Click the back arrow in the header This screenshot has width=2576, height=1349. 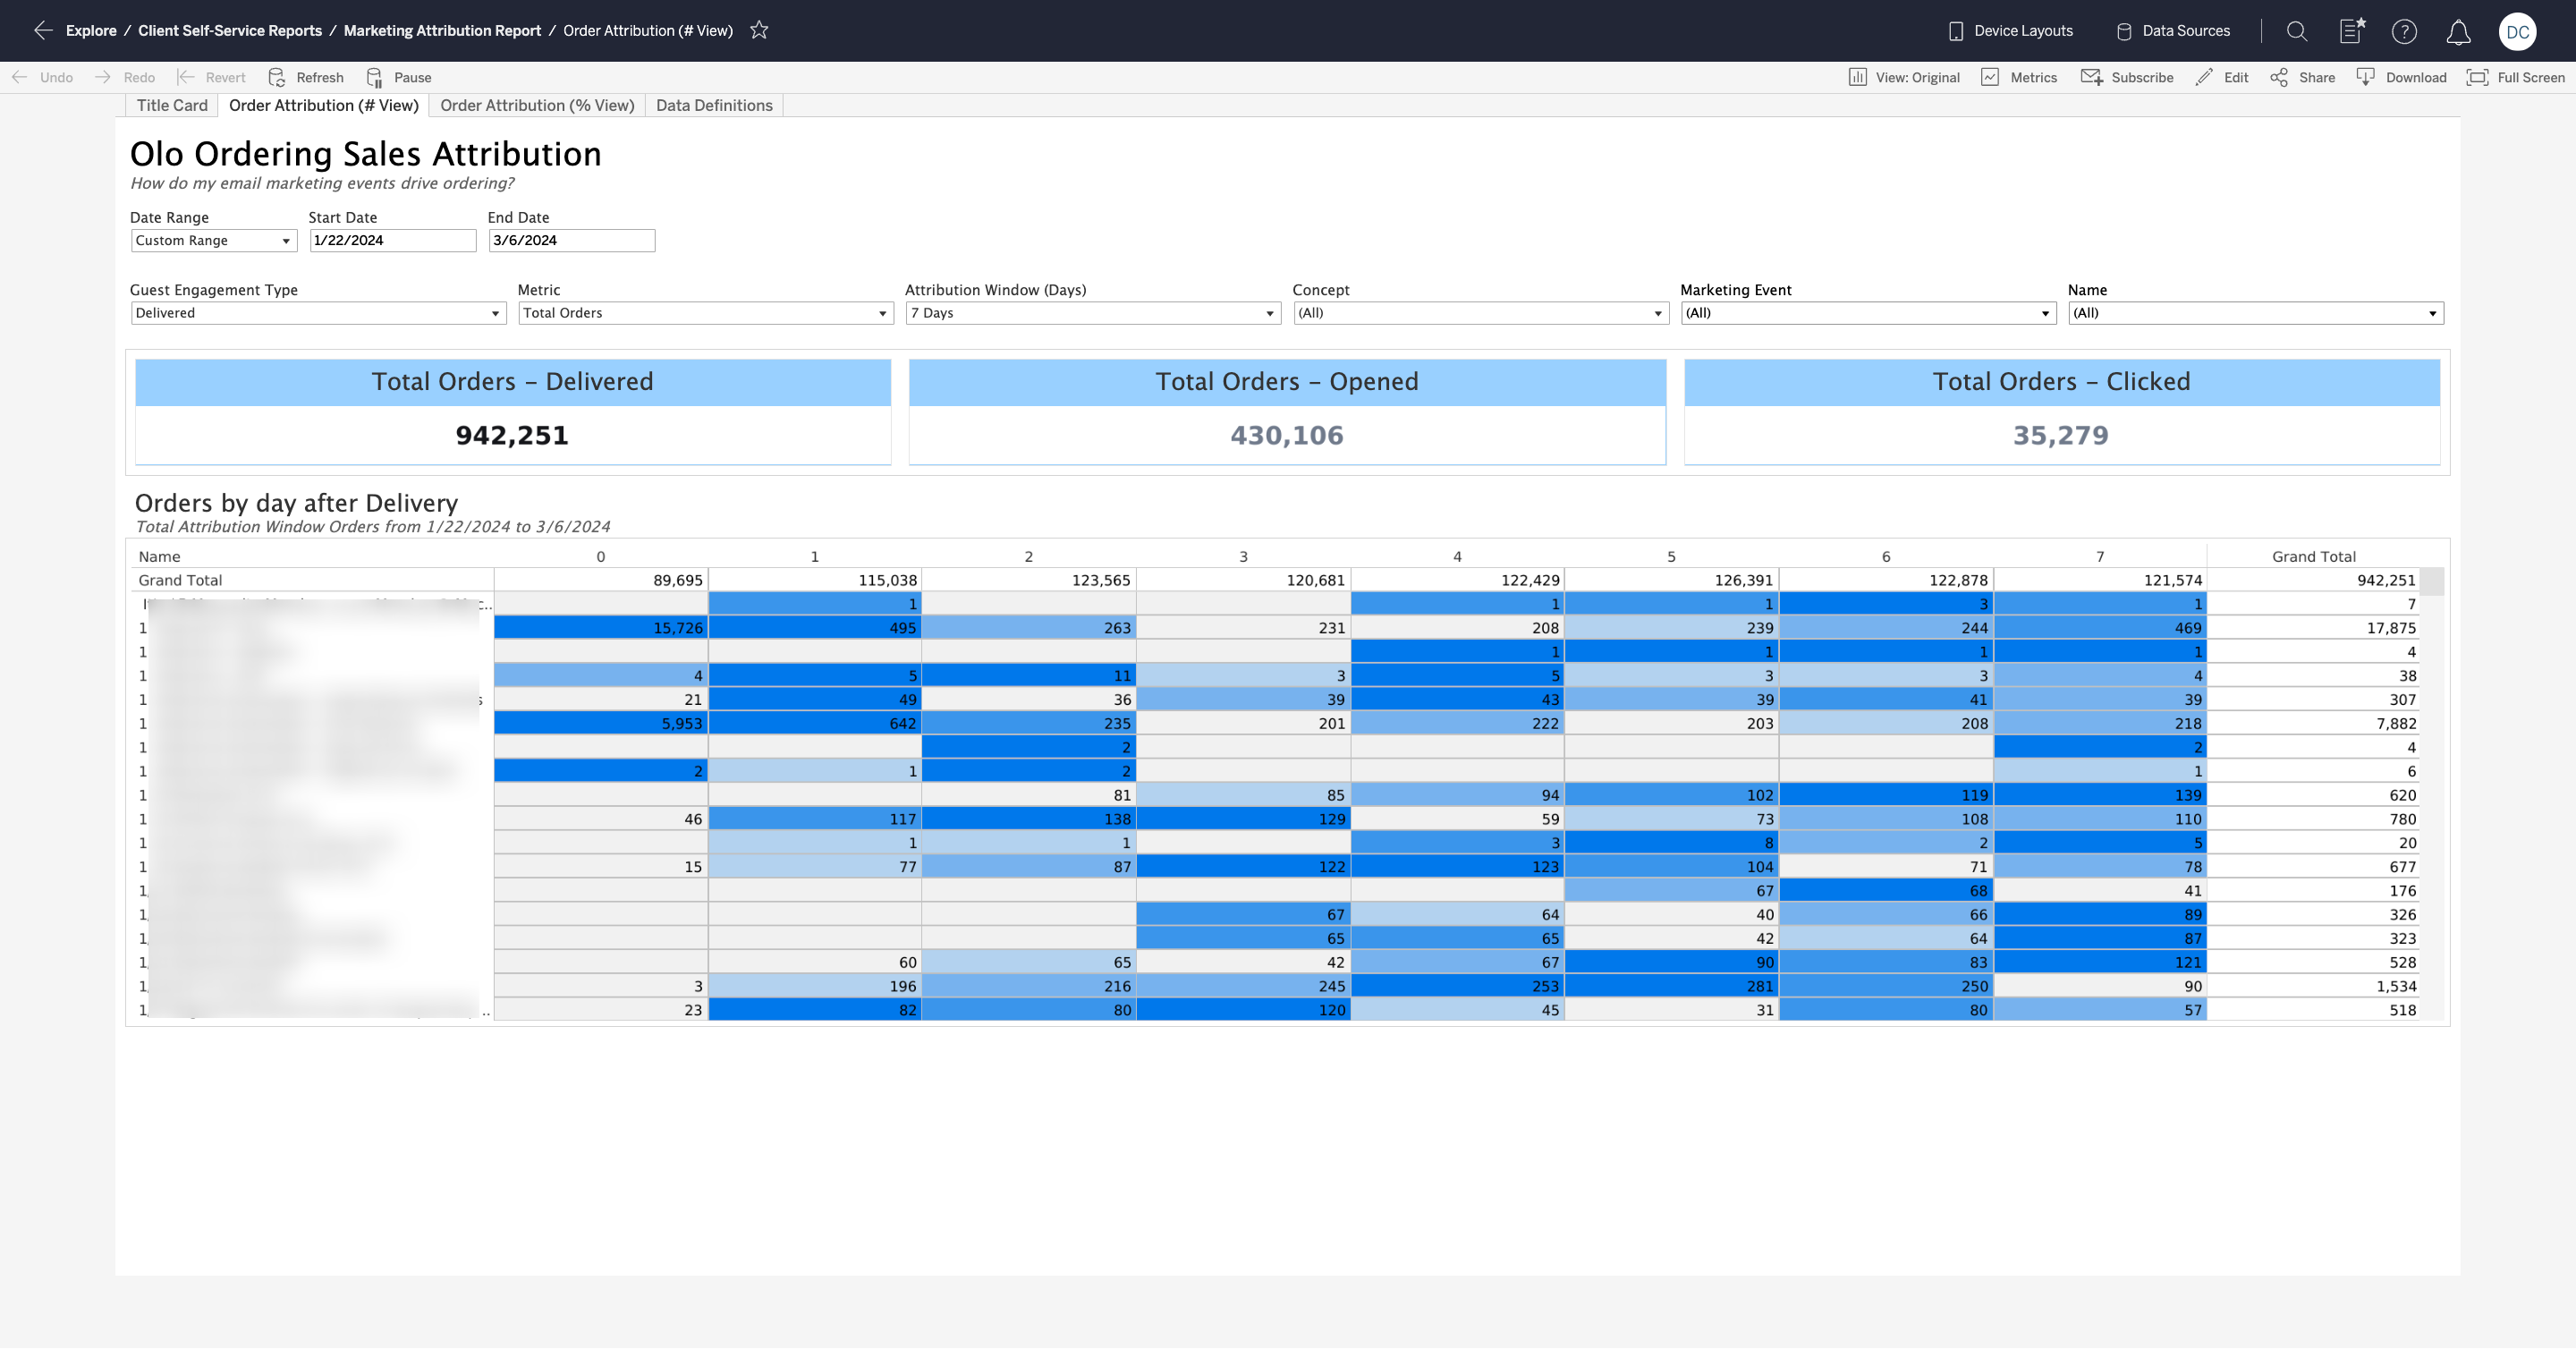[x=43, y=30]
